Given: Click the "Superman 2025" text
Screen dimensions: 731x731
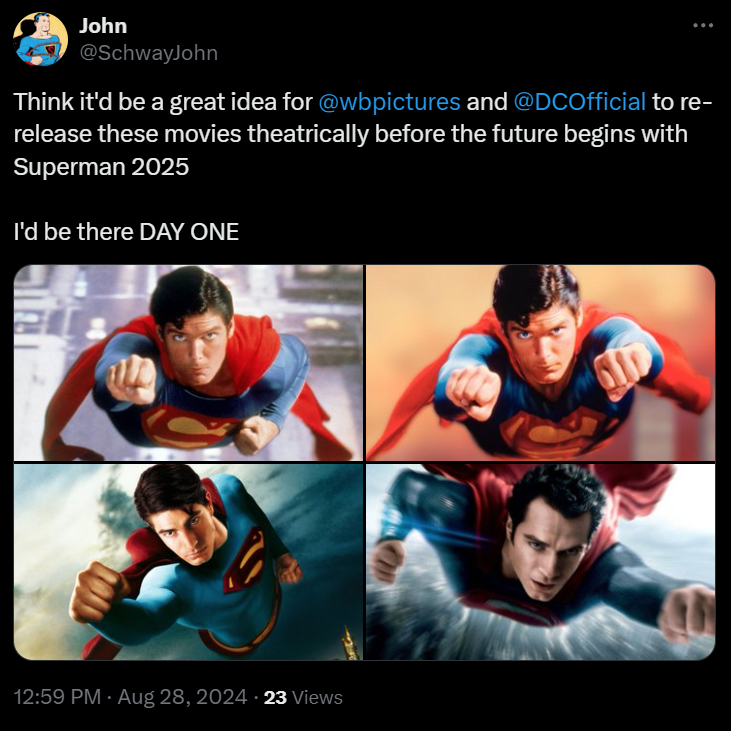Looking at the screenshot, I should (x=101, y=167).
